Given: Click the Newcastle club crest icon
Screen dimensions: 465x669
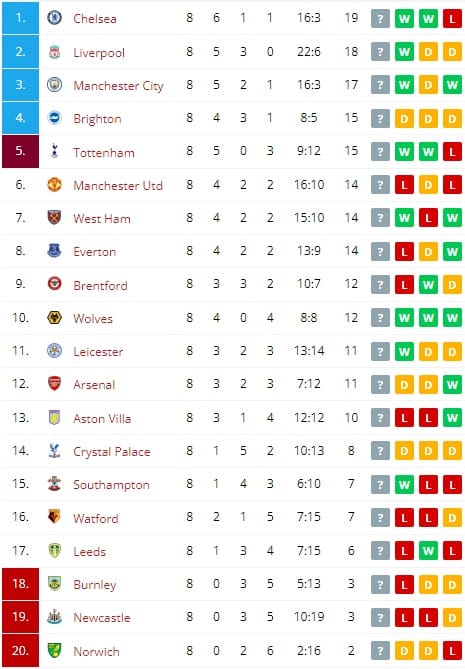Looking at the screenshot, I should tap(54, 617).
